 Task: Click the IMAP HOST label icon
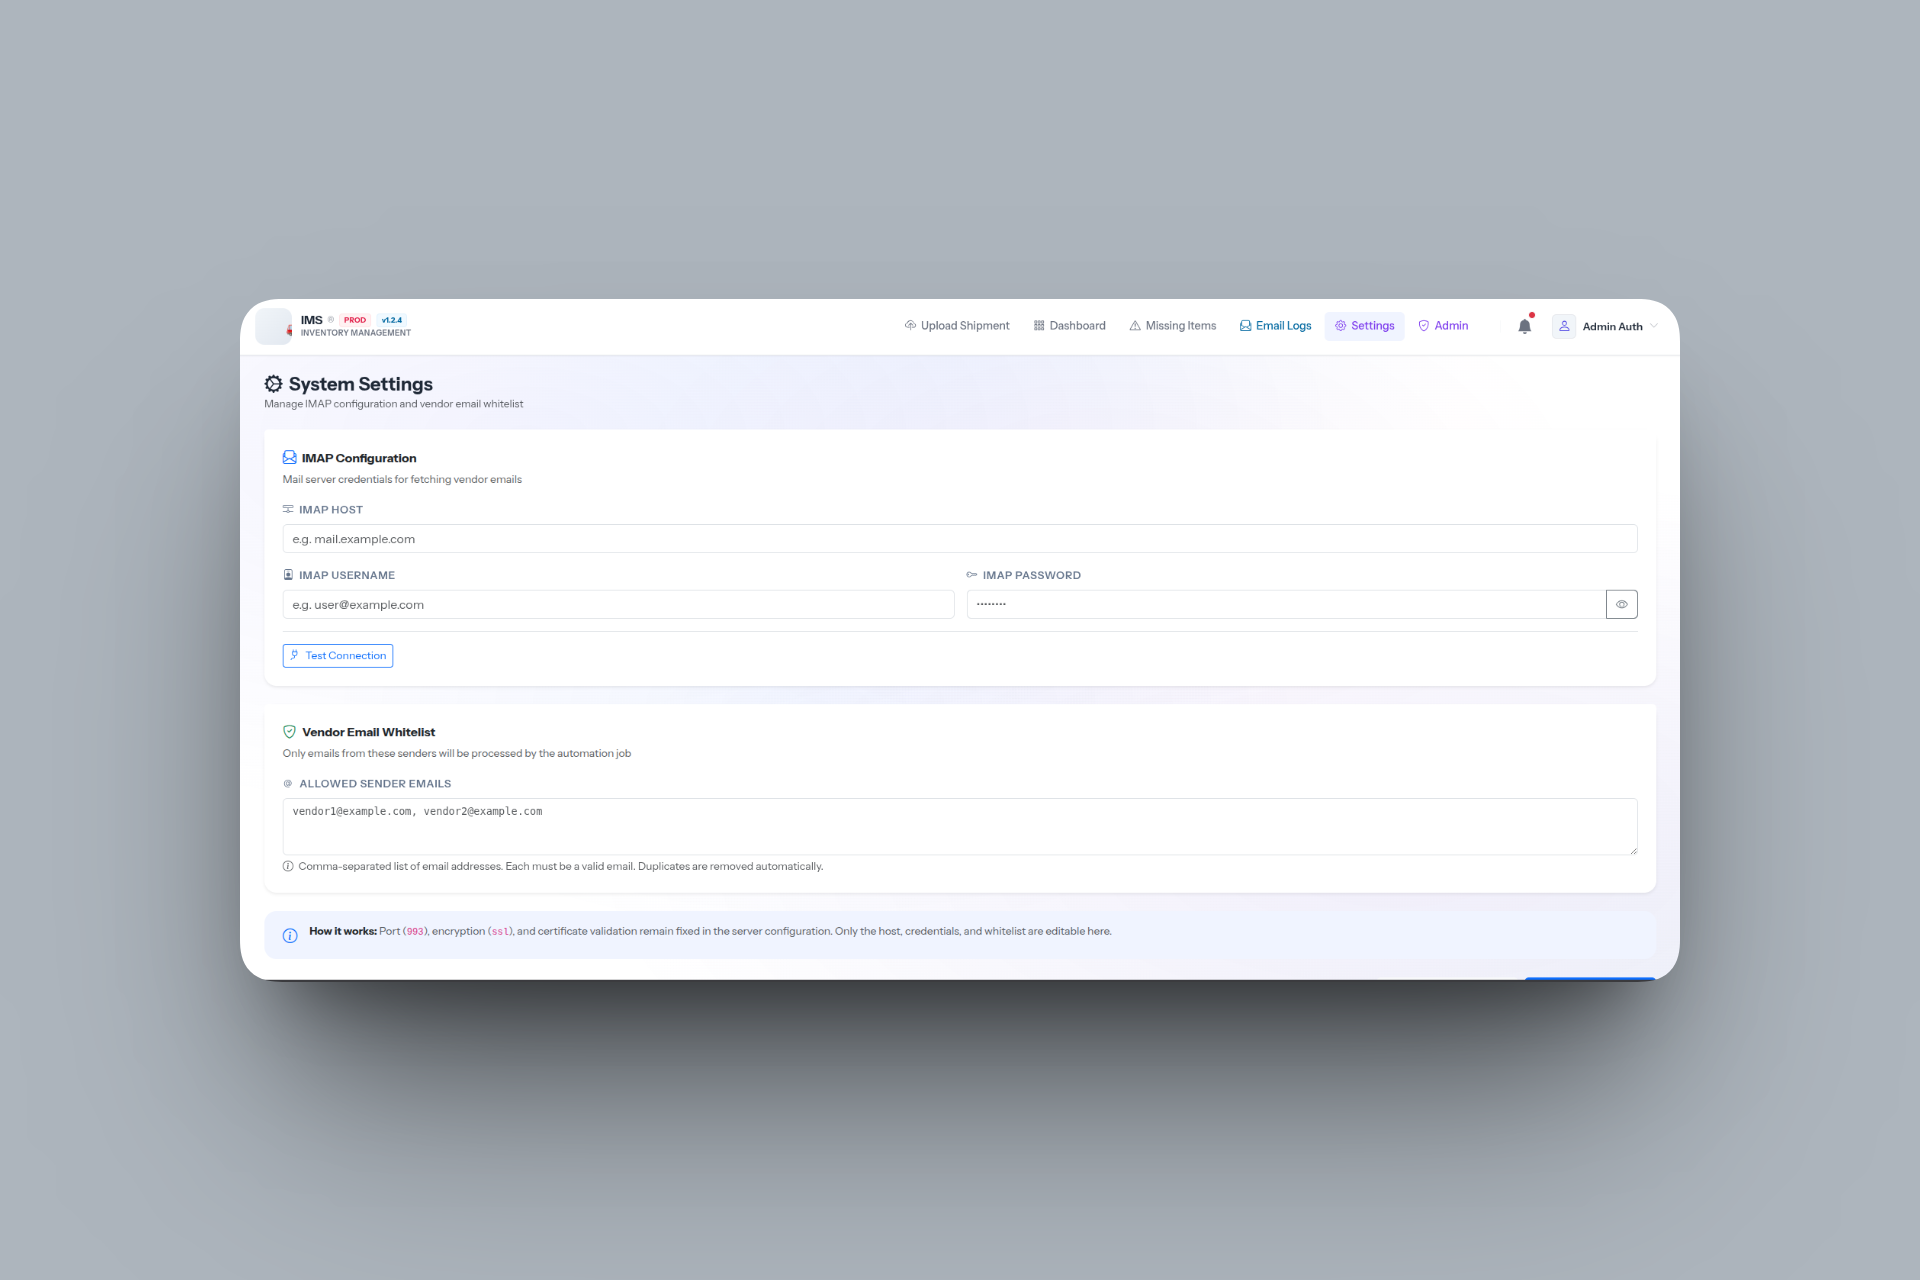tap(288, 510)
